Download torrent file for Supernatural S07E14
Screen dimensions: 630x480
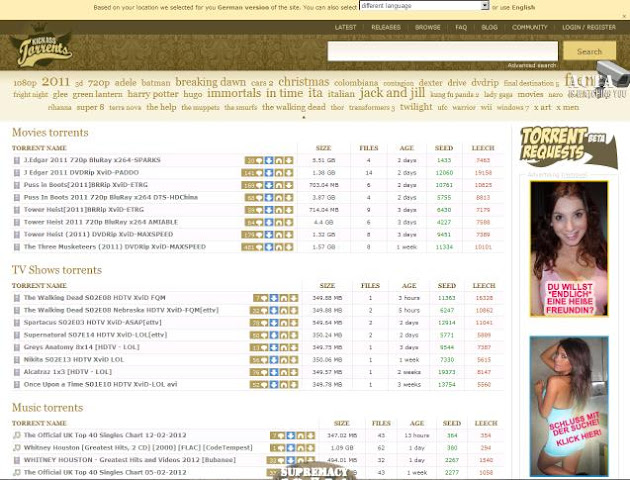click(x=294, y=335)
